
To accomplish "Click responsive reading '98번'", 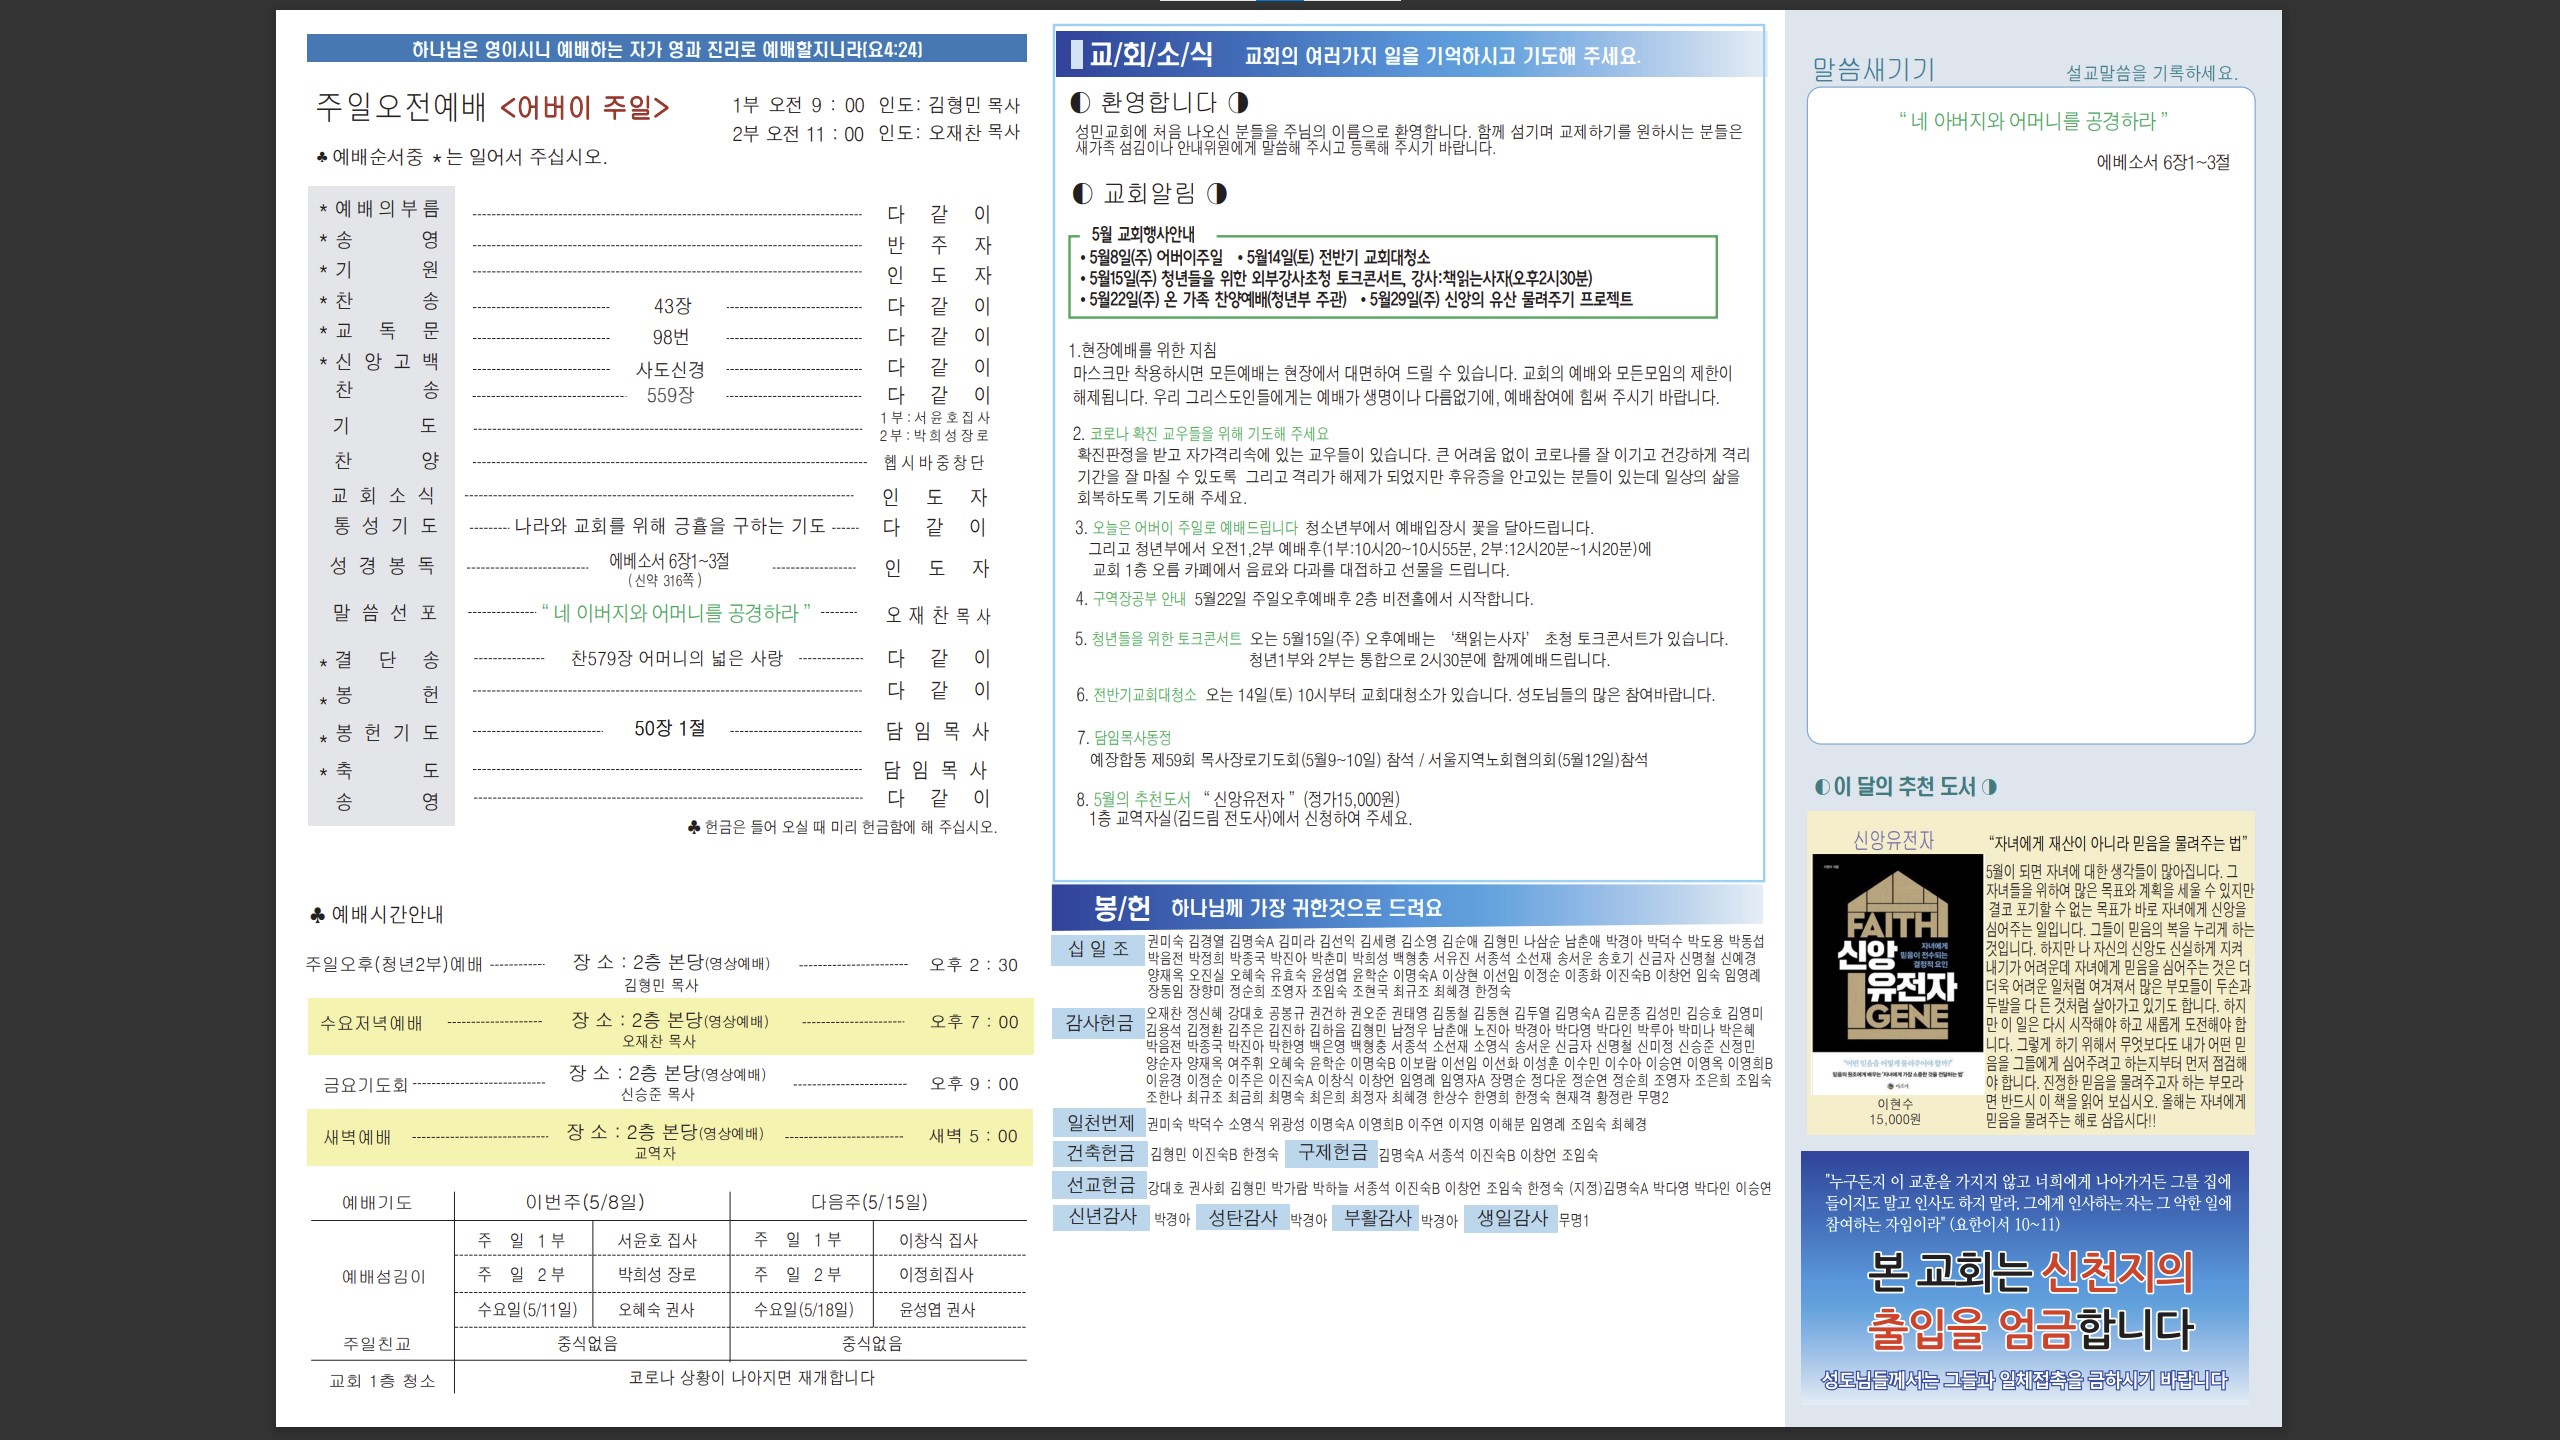I will click(x=671, y=337).
